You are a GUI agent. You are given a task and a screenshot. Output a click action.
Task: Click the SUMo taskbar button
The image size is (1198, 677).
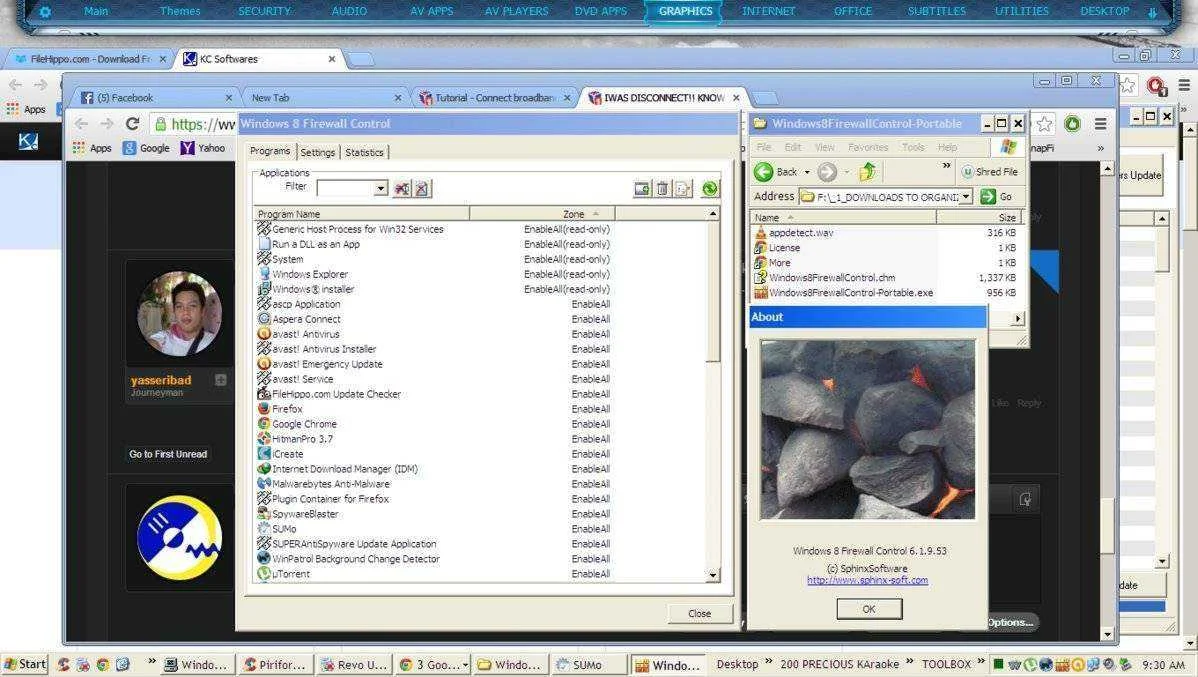(x=587, y=665)
